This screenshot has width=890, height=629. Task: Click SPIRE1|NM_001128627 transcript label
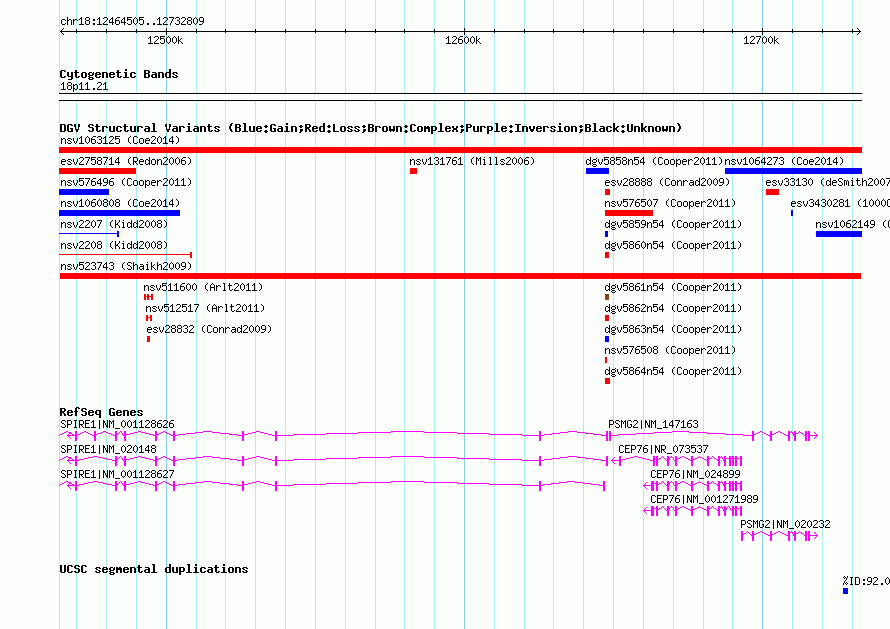click(117, 474)
